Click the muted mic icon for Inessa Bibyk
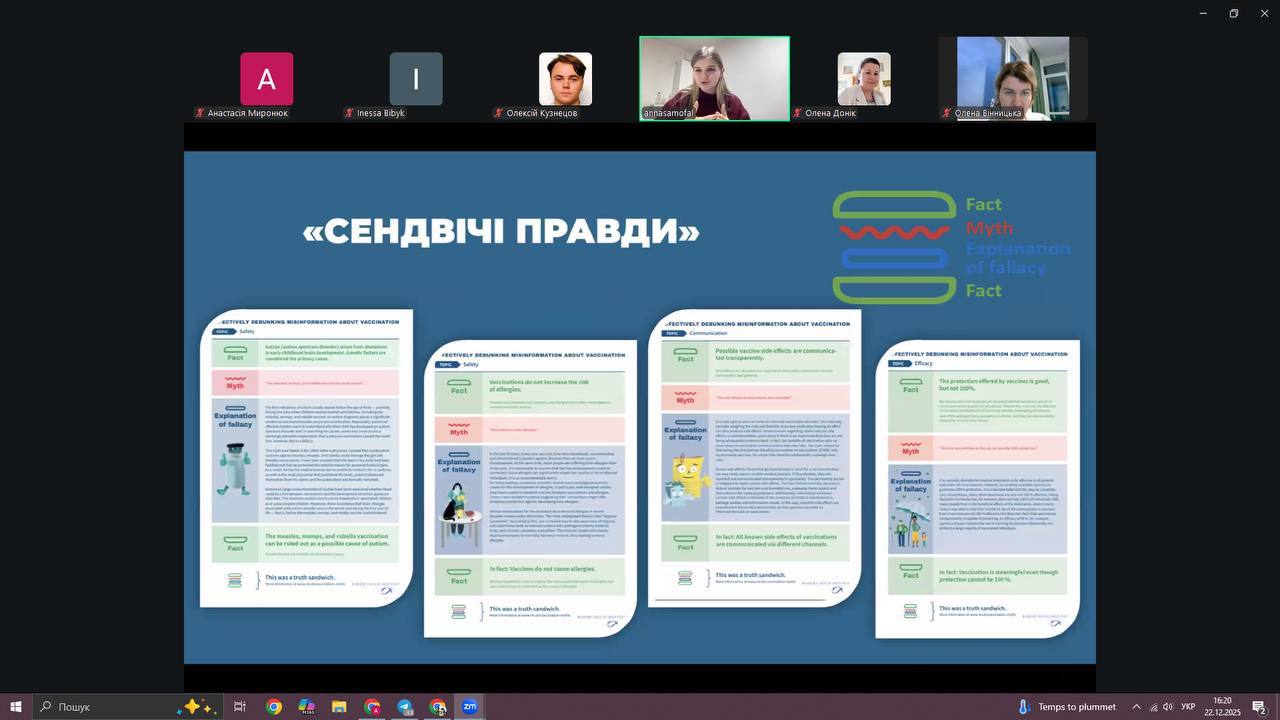The width and height of the screenshot is (1280, 720). [349, 113]
